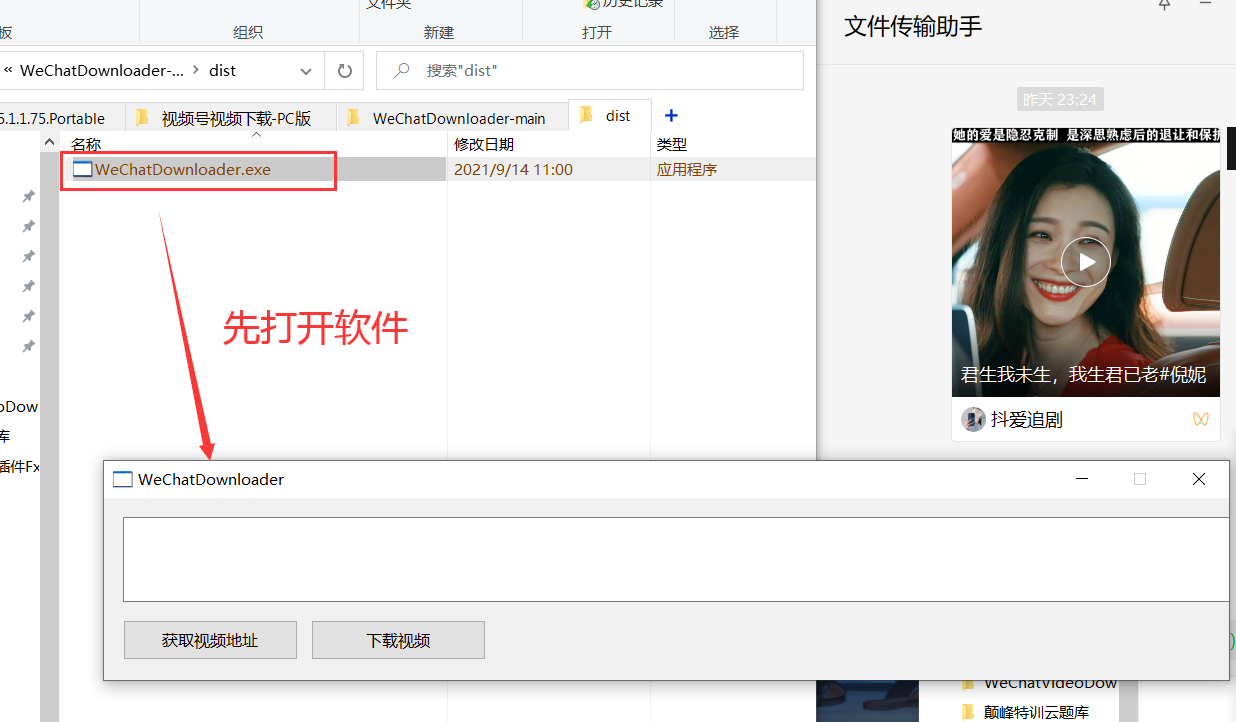Image resolution: width=1236 pixels, height=722 pixels.
Task: Click the 下载视频 button in WeChatDownloader
Action: tap(397, 639)
